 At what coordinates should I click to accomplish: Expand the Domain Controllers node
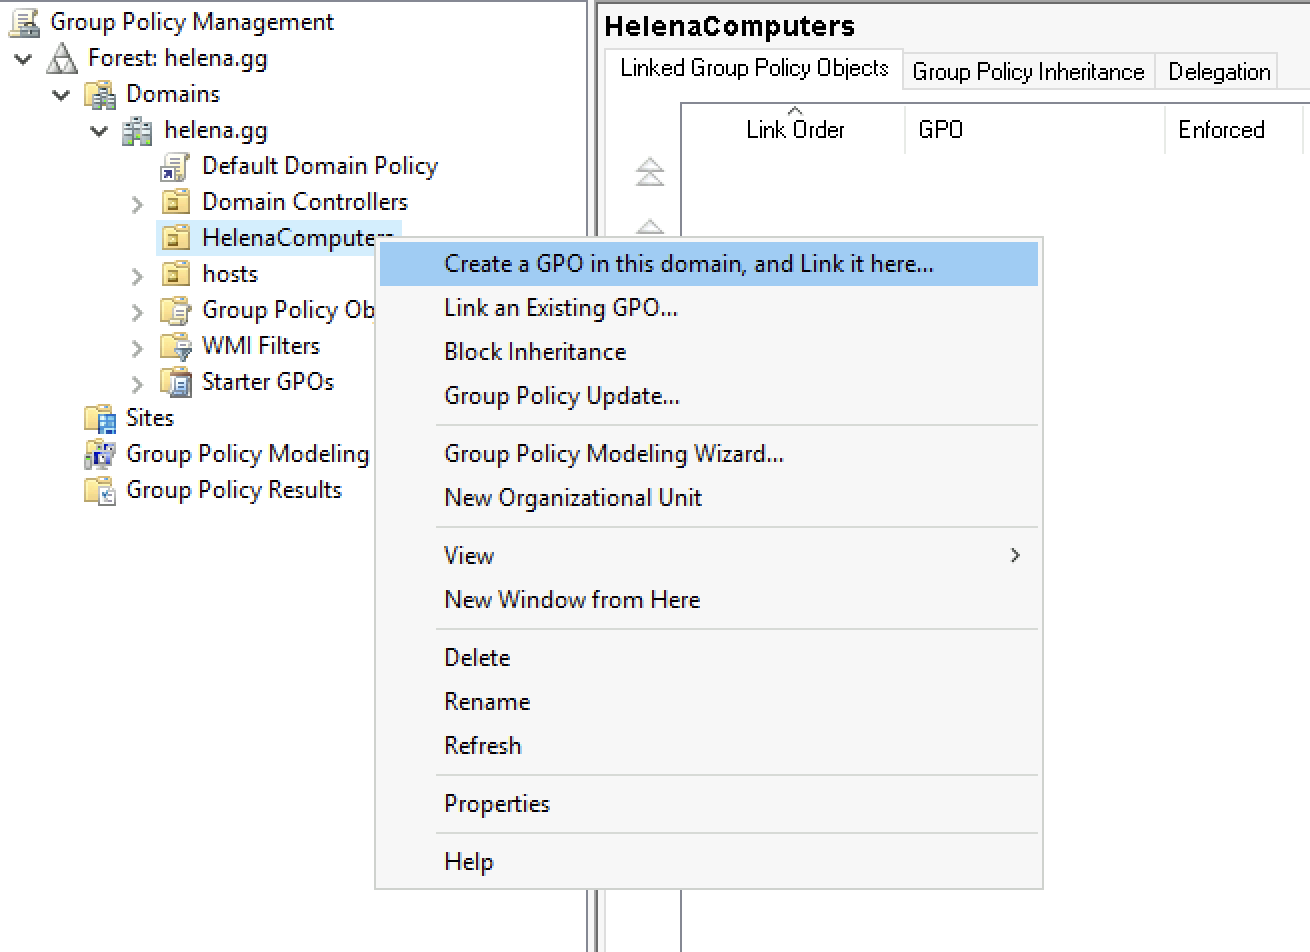(x=137, y=203)
